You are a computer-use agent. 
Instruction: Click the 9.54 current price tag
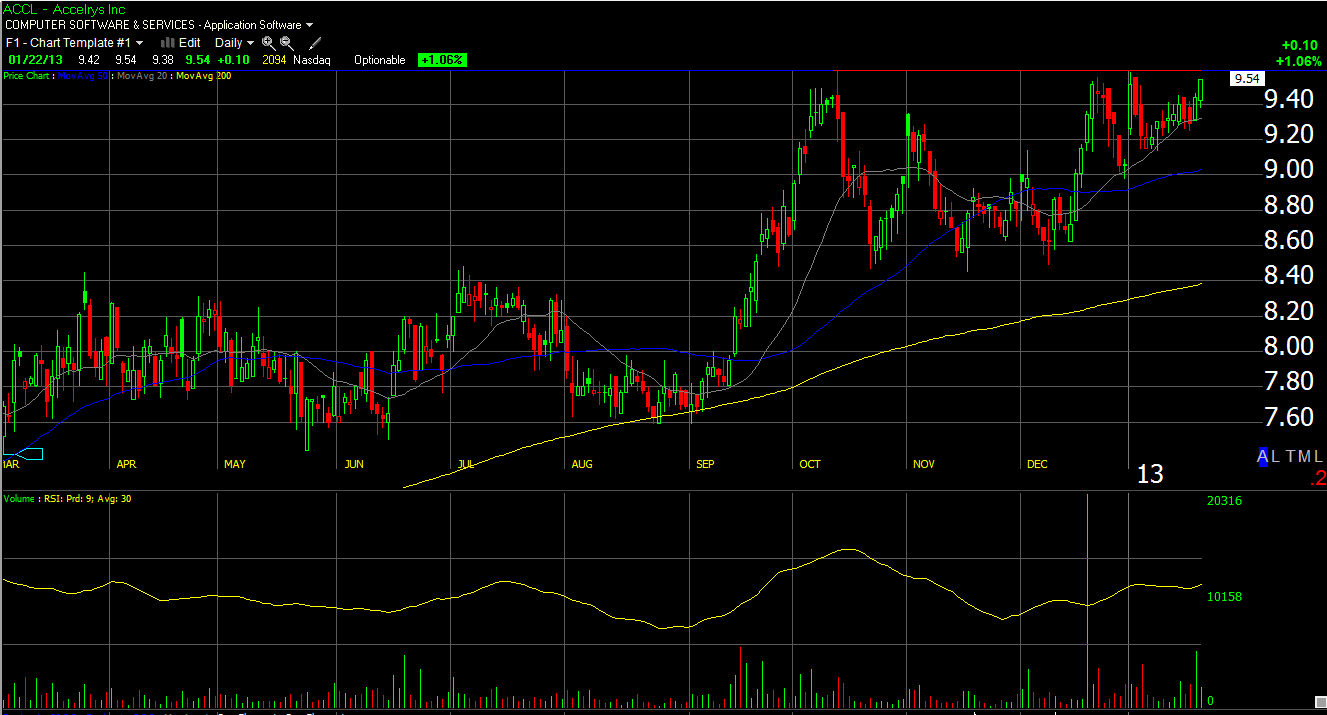(1246, 79)
